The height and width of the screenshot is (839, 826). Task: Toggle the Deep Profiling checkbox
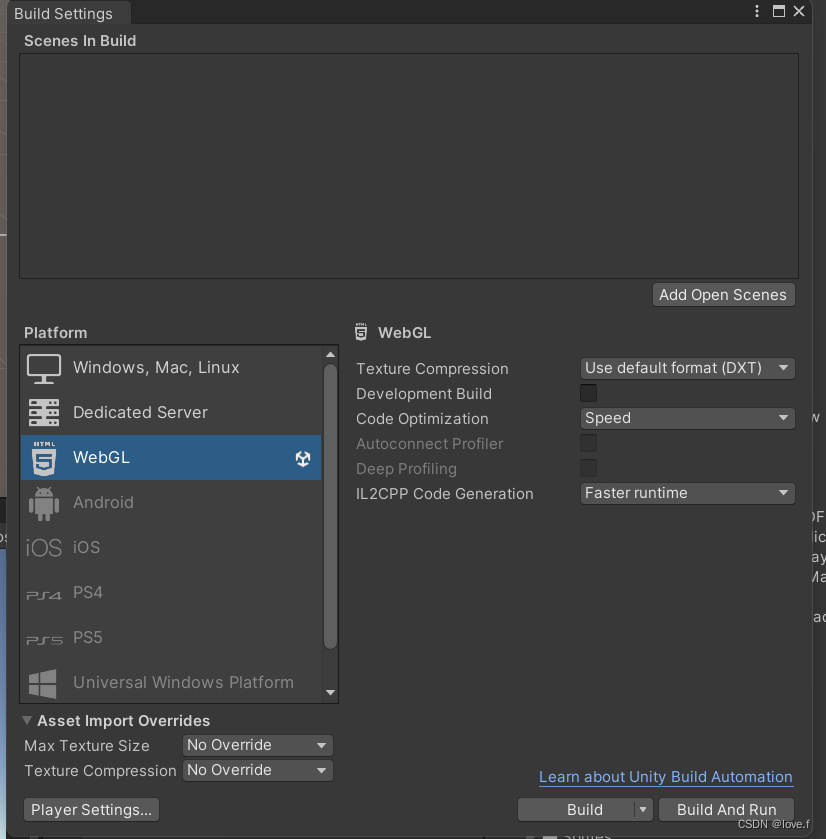[x=588, y=468]
